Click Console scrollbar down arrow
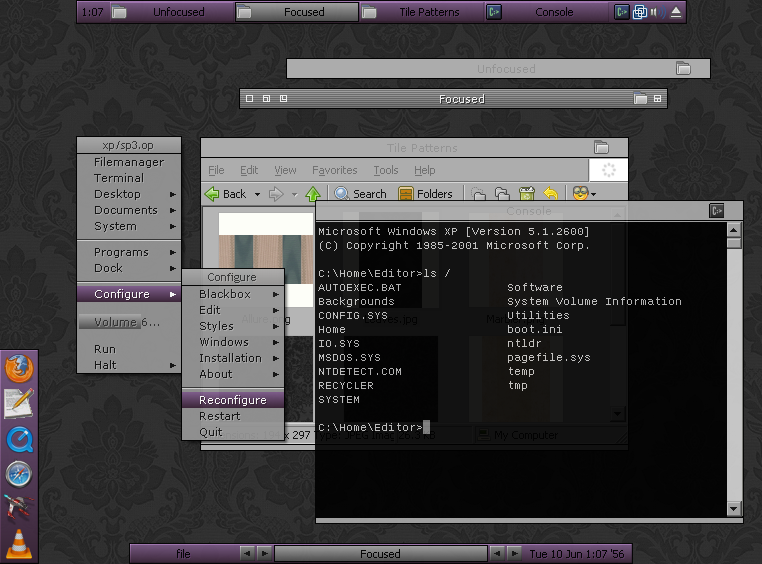762x564 pixels. tap(734, 509)
